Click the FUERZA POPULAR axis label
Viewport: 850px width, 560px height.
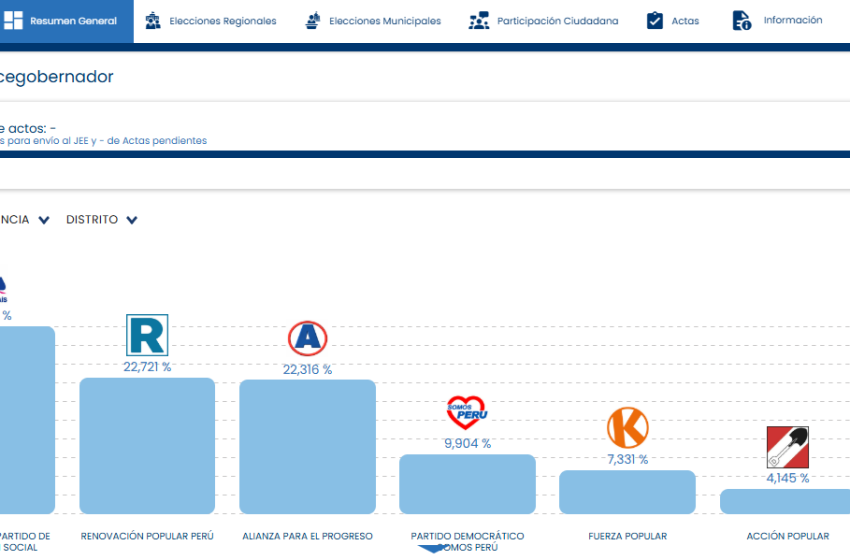pos(627,536)
